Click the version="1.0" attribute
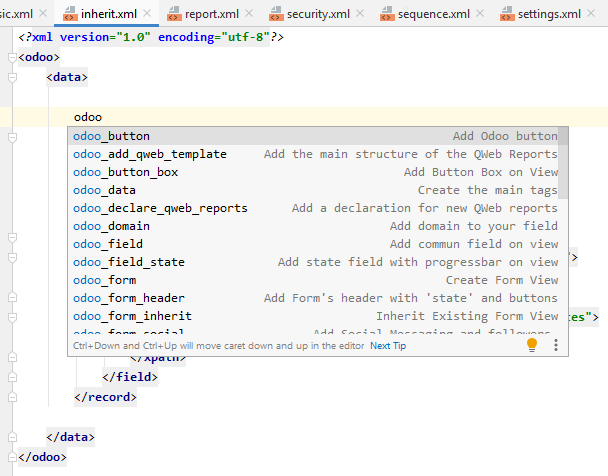608x476 pixels. click(x=105, y=37)
